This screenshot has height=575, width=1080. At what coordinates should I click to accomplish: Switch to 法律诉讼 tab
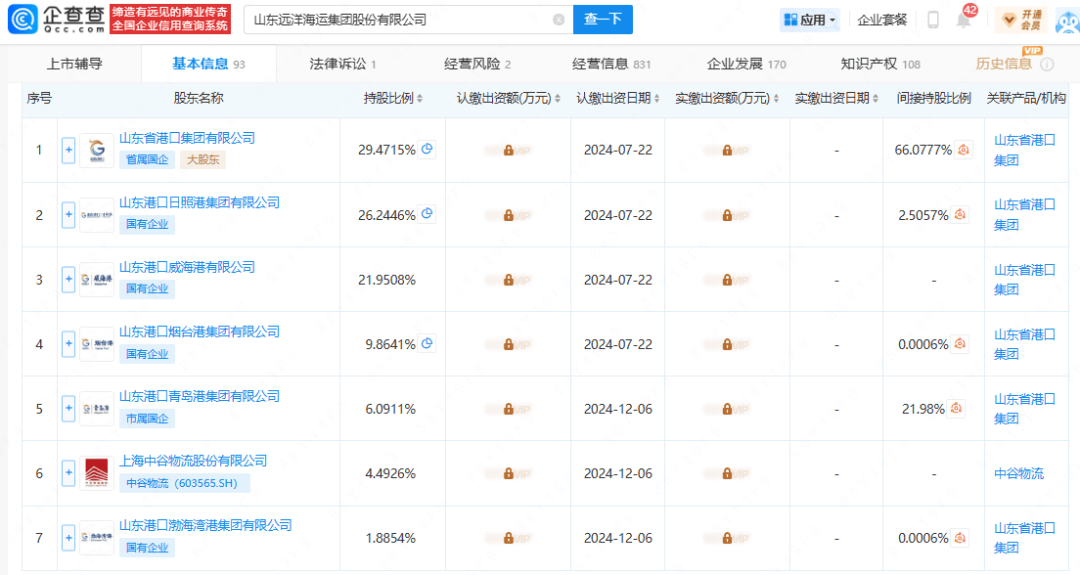pyautogui.click(x=342, y=64)
